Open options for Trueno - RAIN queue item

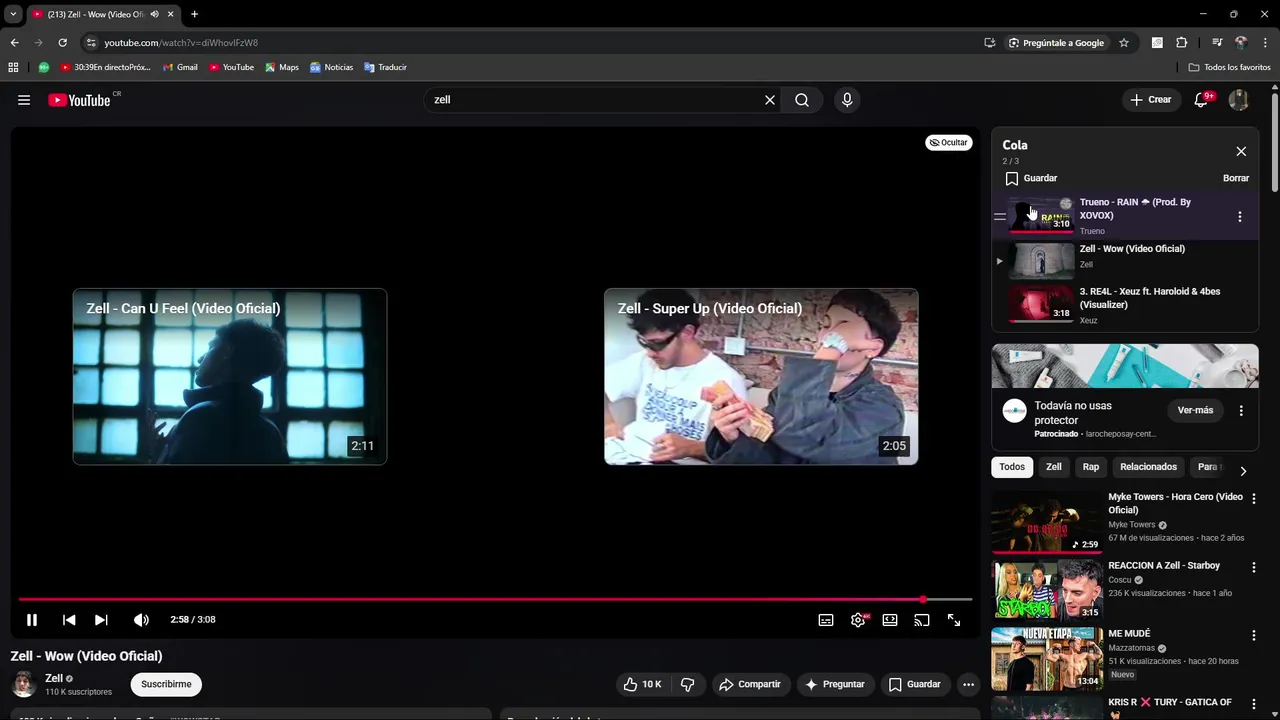tap(1240, 216)
